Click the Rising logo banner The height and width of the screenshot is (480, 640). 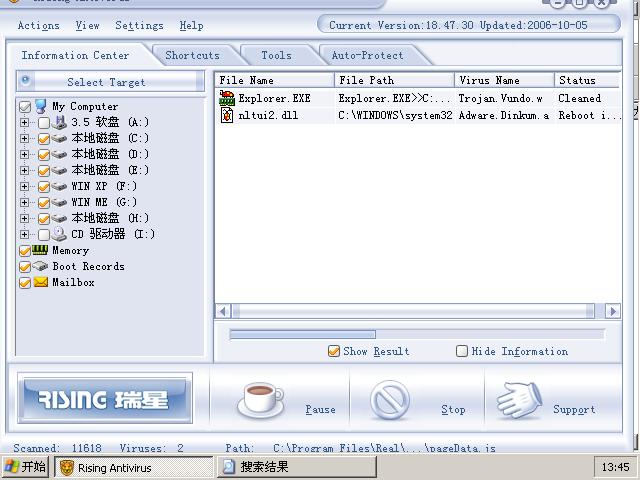[x=105, y=398]
